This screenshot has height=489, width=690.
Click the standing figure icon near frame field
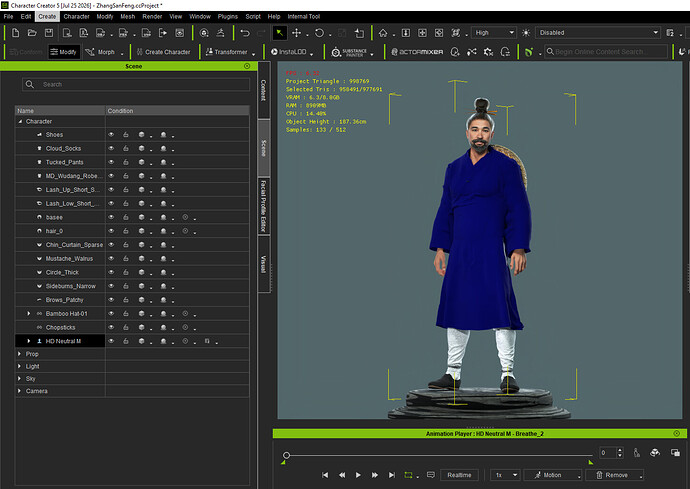637,452
